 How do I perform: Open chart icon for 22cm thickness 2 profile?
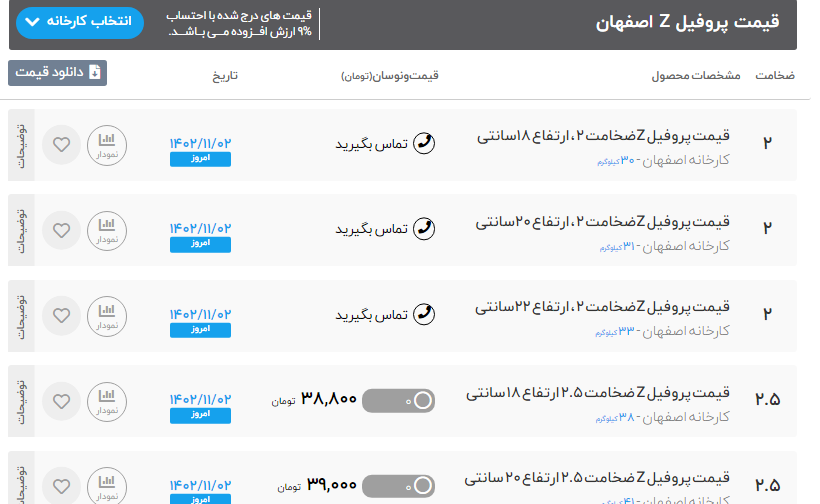106,316
